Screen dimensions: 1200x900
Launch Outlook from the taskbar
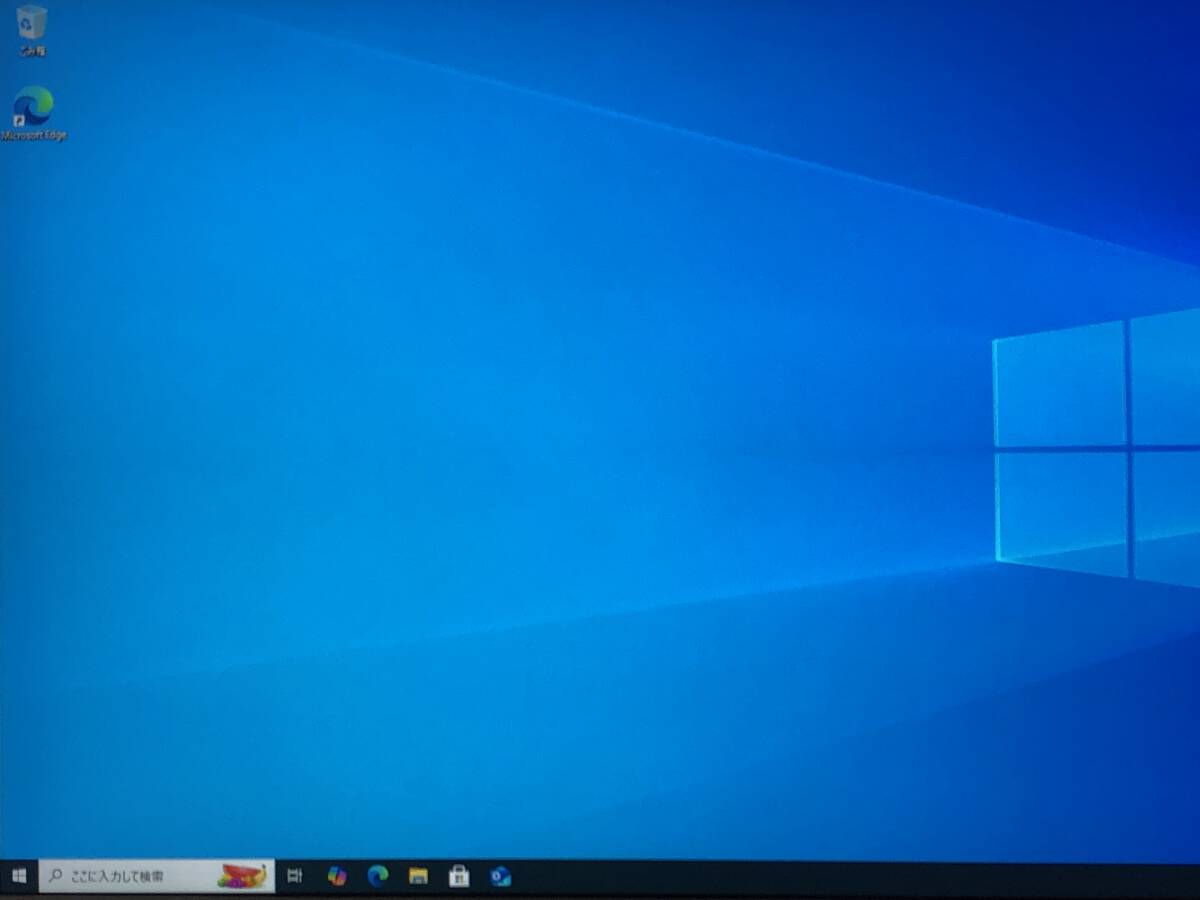pos(500,876)
